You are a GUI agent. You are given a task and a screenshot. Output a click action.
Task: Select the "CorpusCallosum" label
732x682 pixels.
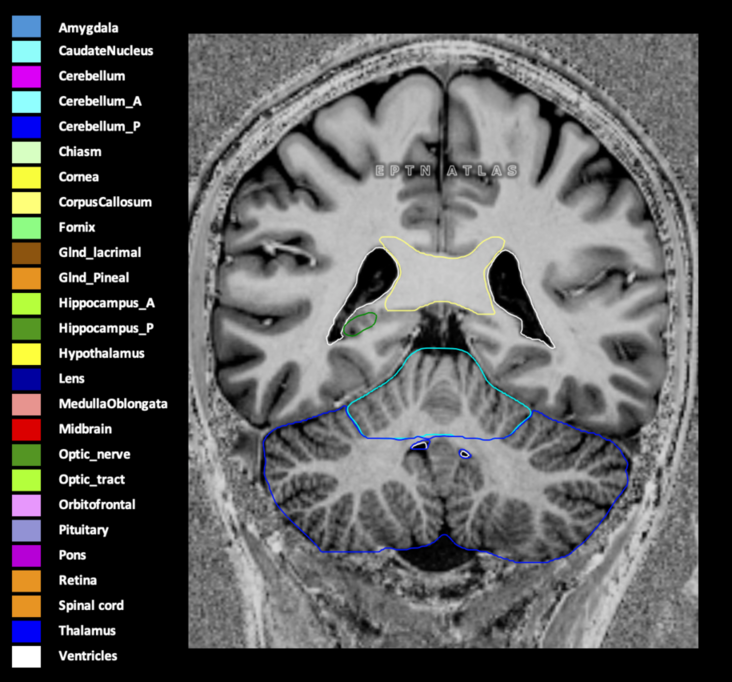tap(106, 202)
